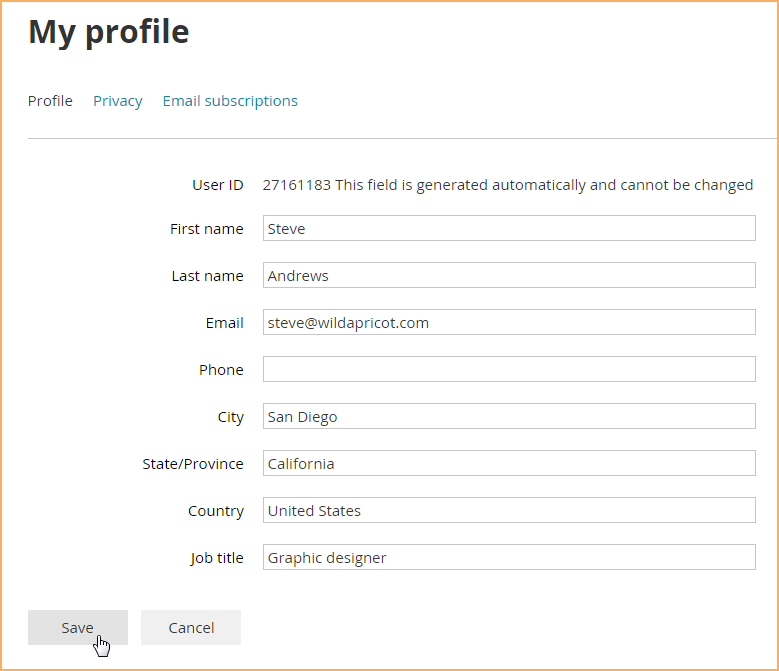Image resolution: width=779 pixels, height=671 pixels.
Task: Click the User ID number 27161183
Action: pyautogui.click(x=297, y=185)
